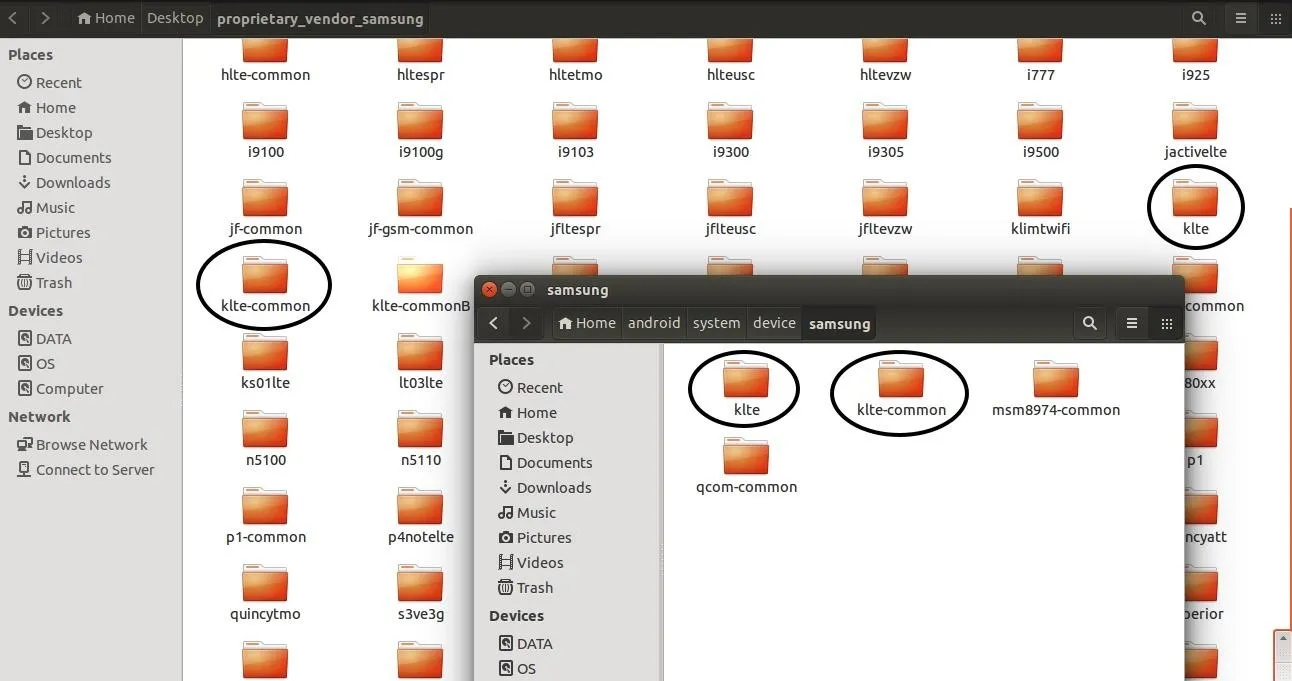Search files in background window
The image size is (1292, 681).
coord(1198,18)
